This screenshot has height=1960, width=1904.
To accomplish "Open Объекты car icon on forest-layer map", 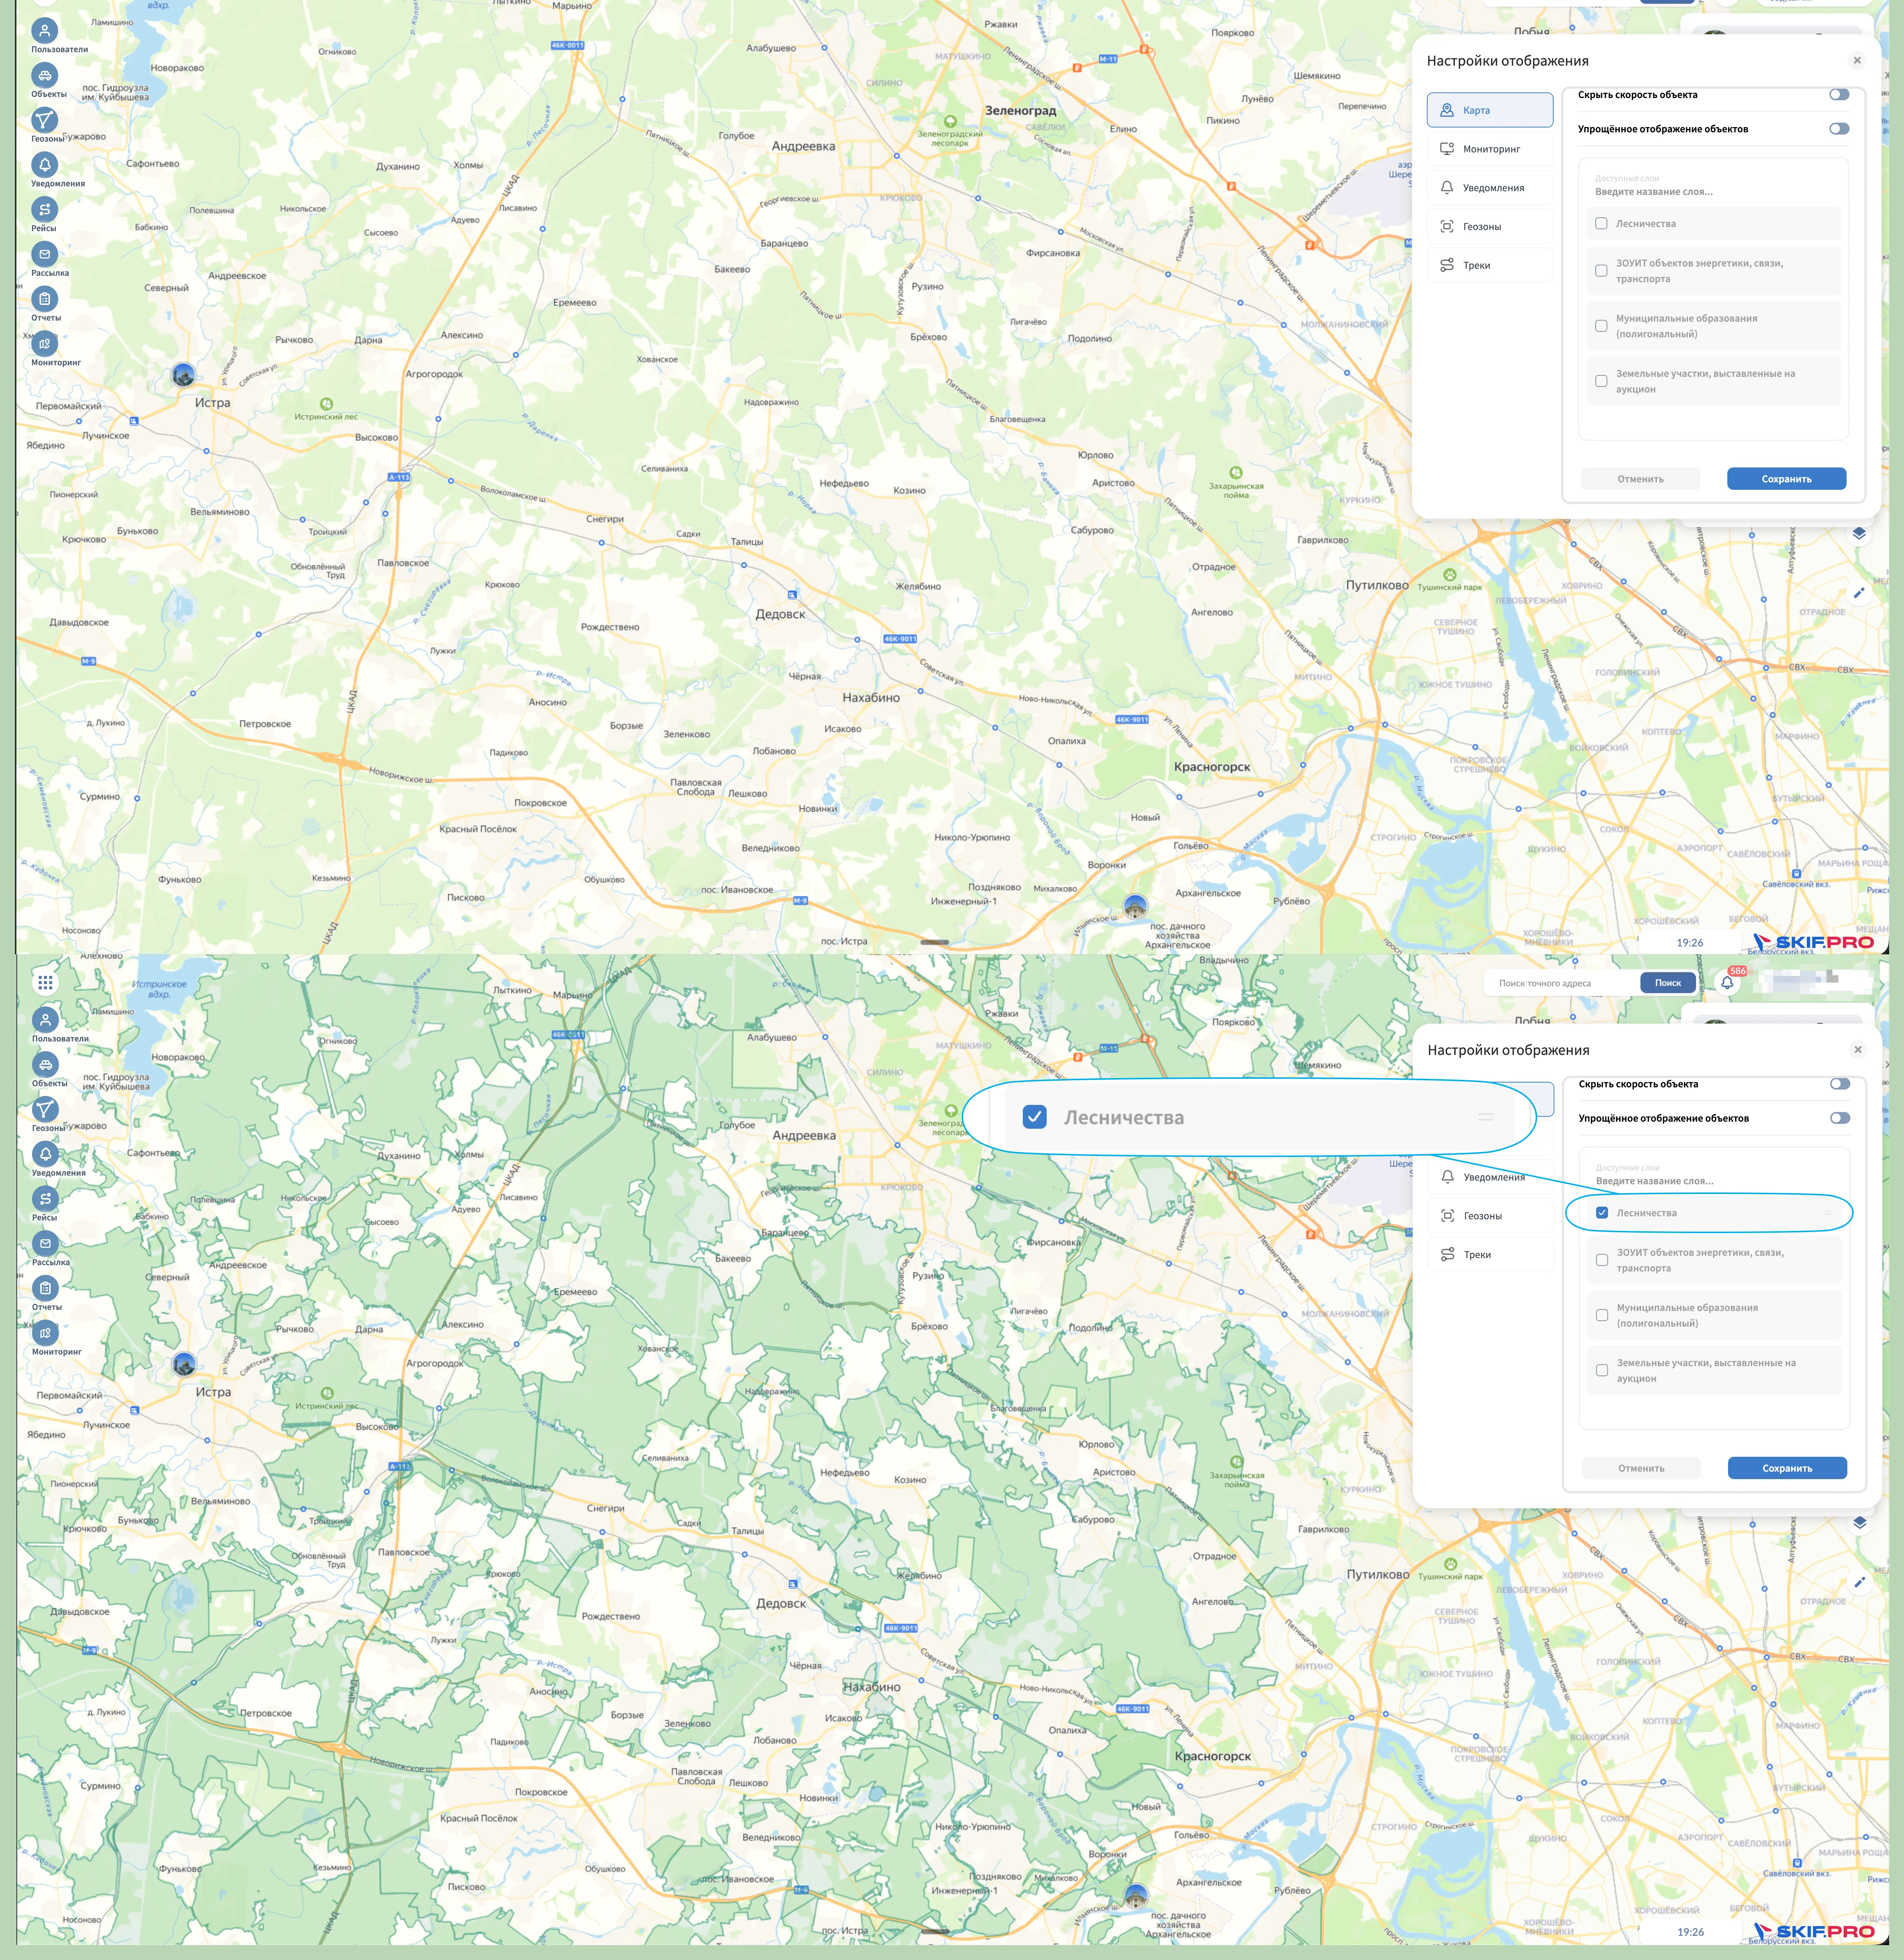I will [x=45, y=1065].
